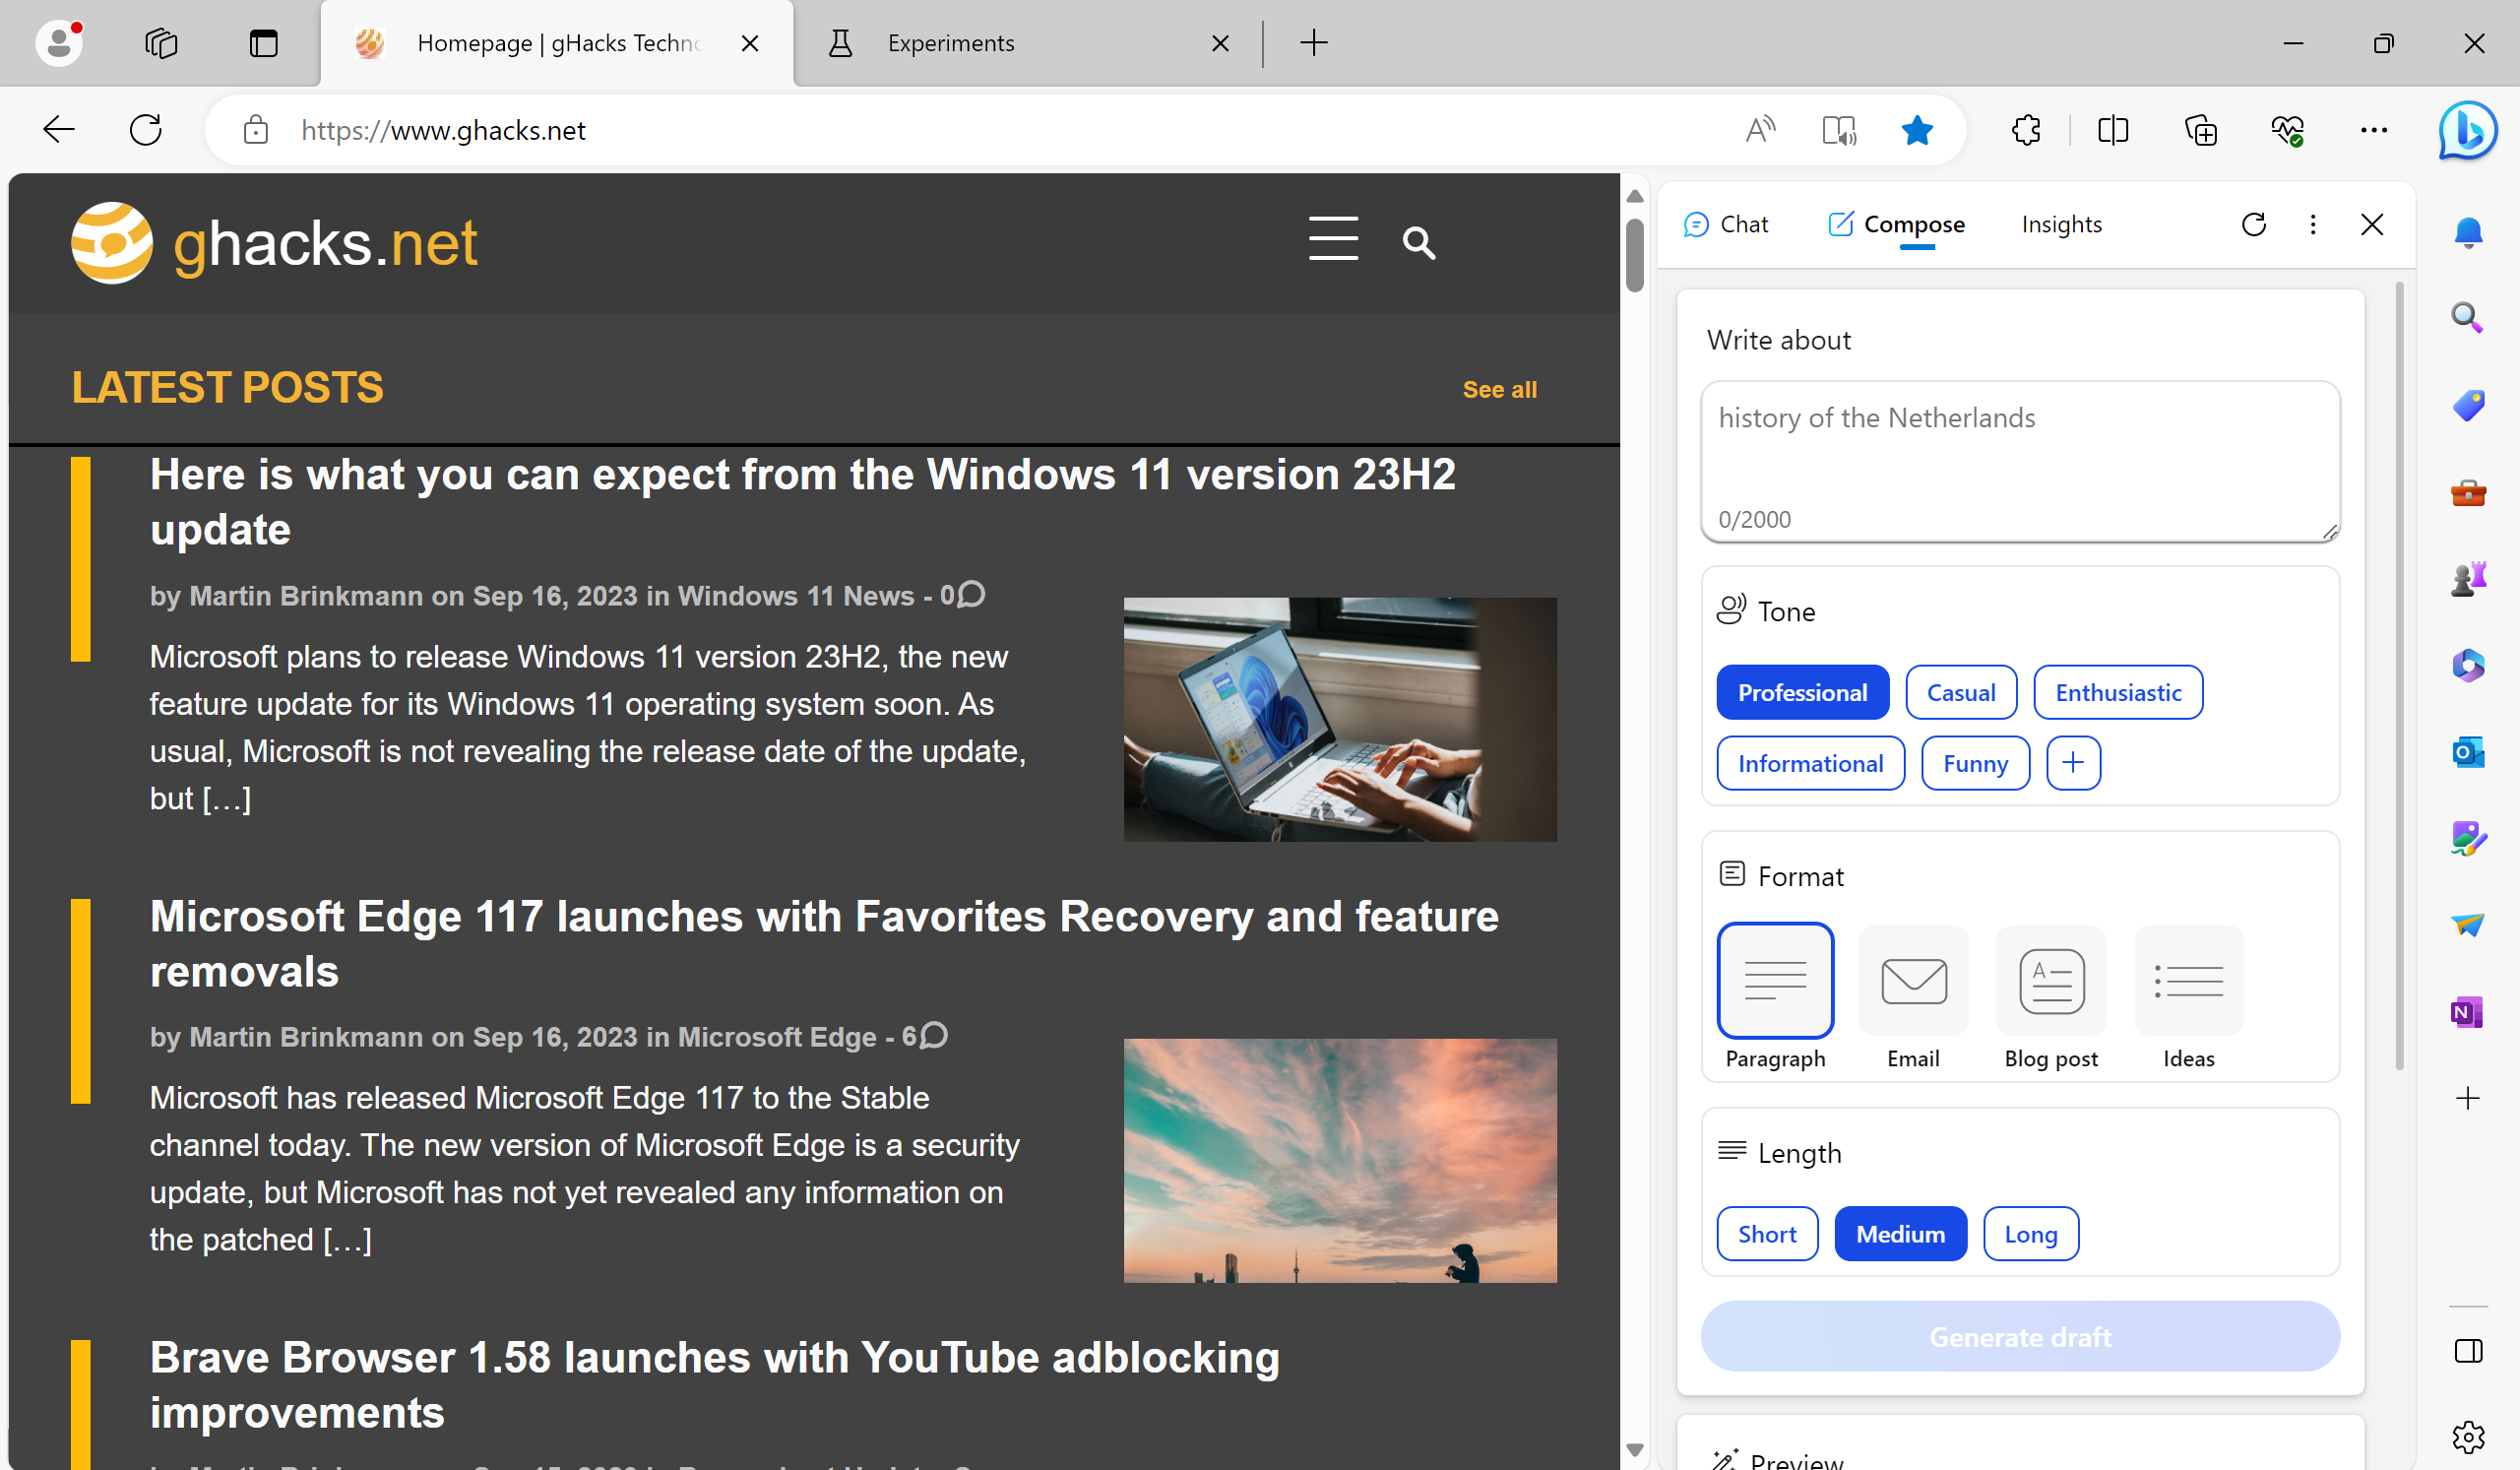Open the ghacks hamburger menu
2520x1470 pixels.
(x=1333, y=239)
